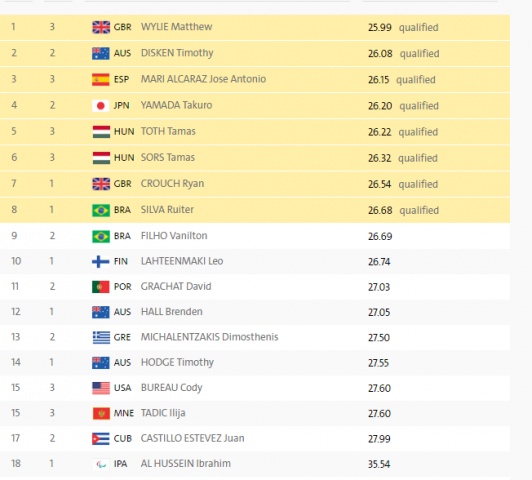
Task: Click FILHO Vanilton's name in row nine
Action: [174, 236]
